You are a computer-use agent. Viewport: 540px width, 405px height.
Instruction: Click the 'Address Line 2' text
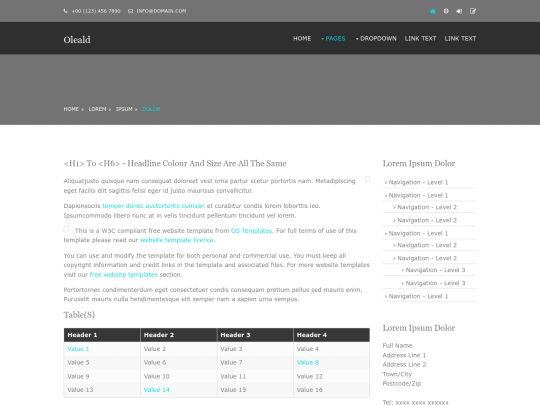pos(404,364)
